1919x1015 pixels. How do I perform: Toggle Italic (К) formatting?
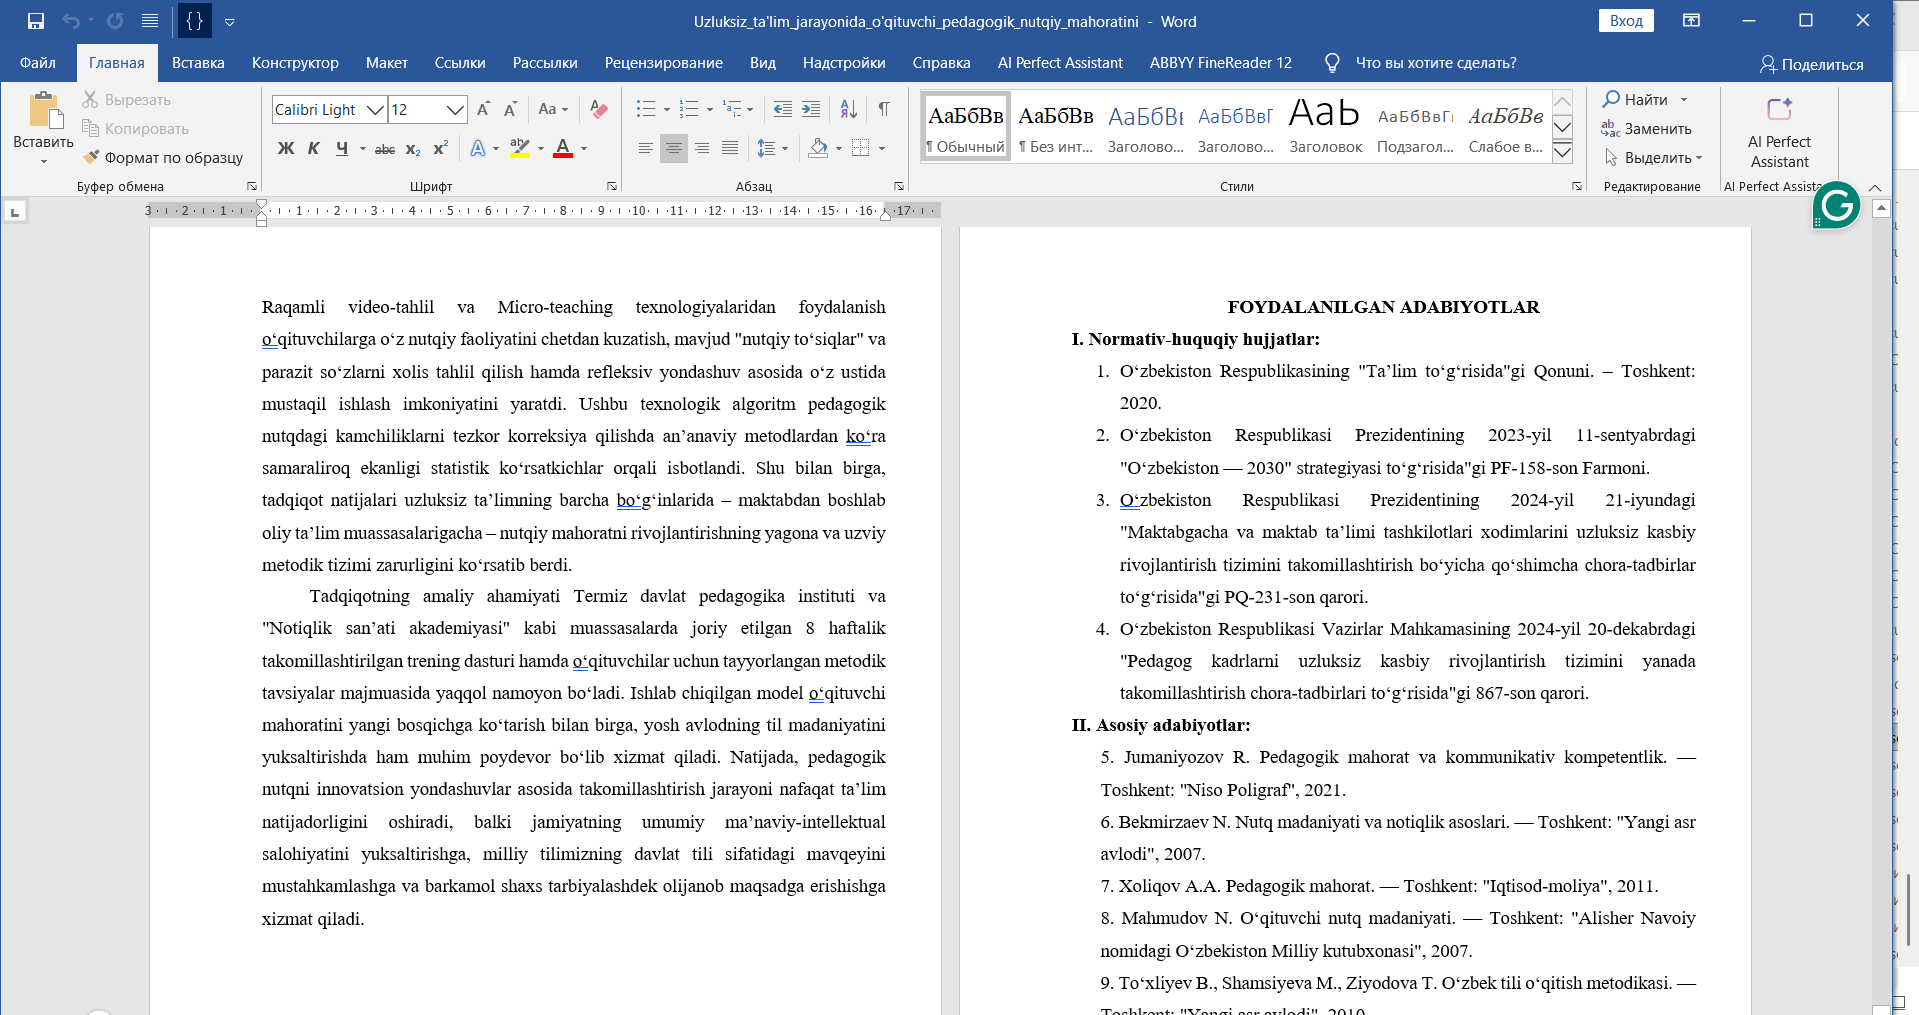coord(314,148)
